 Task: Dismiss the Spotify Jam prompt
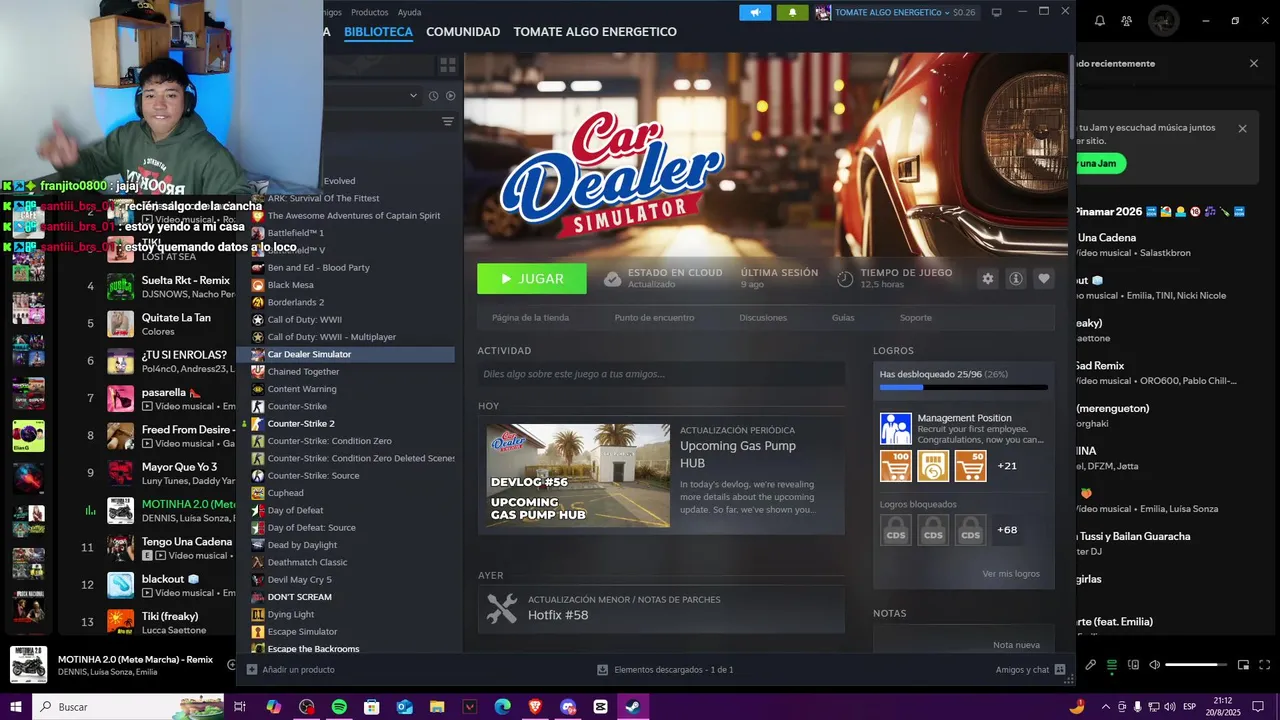1242,129
